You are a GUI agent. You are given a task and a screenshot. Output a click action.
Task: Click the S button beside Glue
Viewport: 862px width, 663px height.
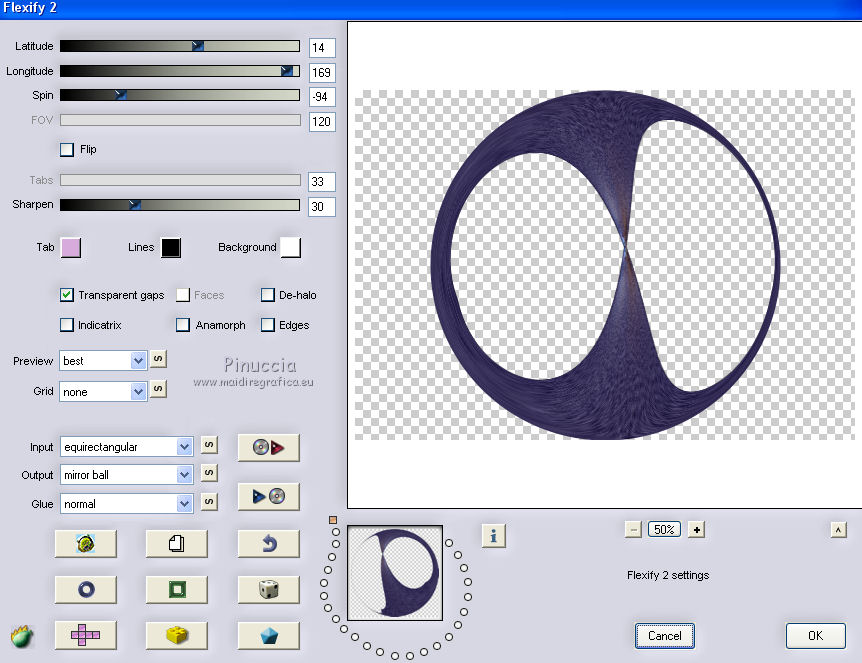[x=209, y=502]
